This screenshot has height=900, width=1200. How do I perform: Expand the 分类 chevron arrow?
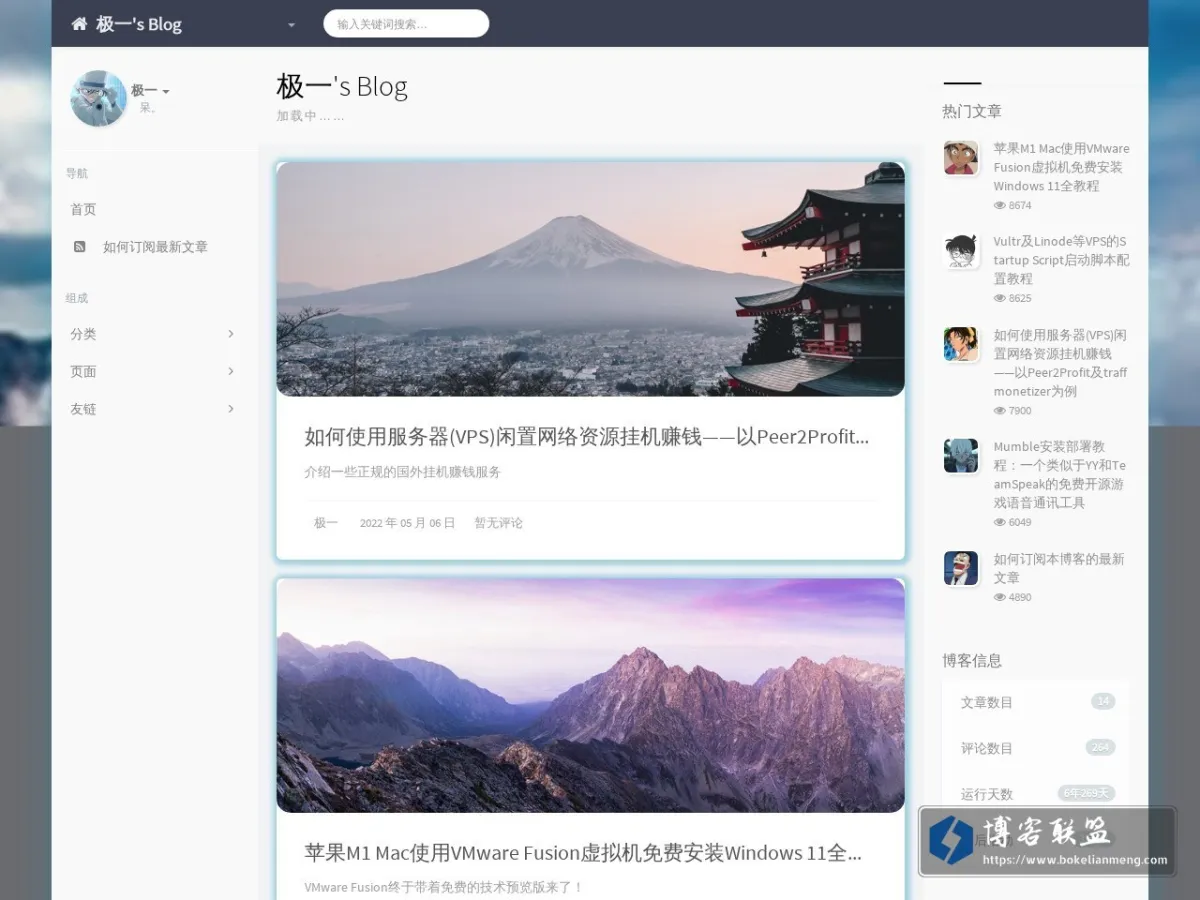tap(231, 334)
